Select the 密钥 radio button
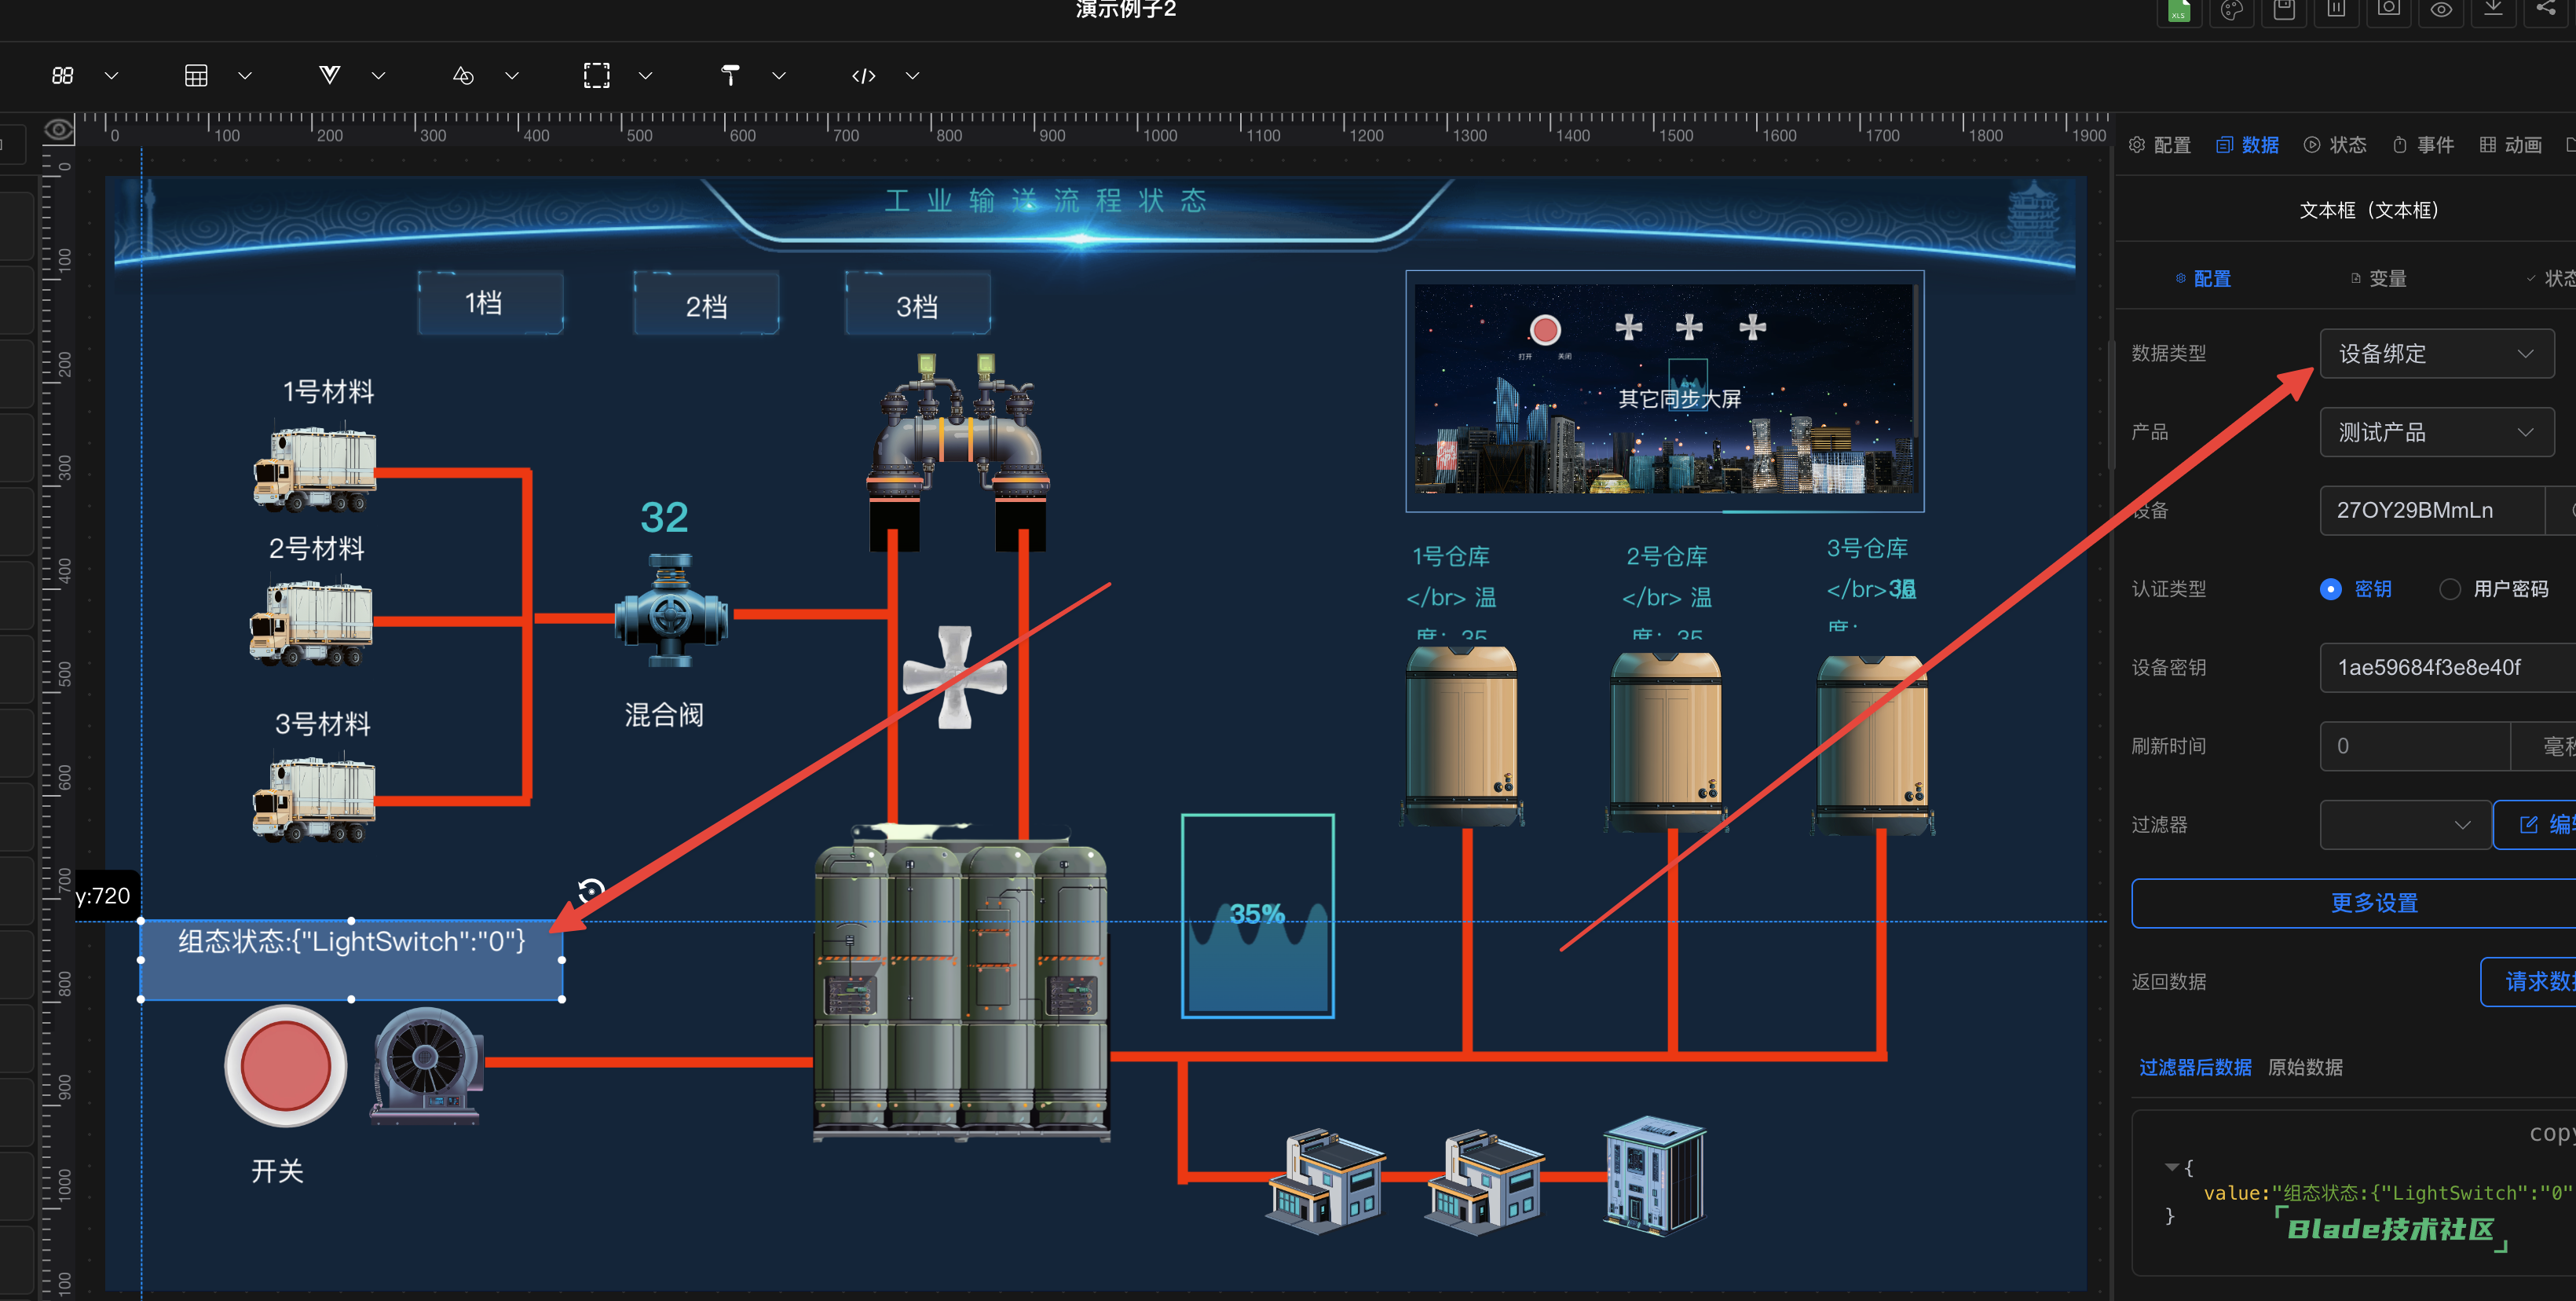Screen dimensions: 2576x1301 2330,589
